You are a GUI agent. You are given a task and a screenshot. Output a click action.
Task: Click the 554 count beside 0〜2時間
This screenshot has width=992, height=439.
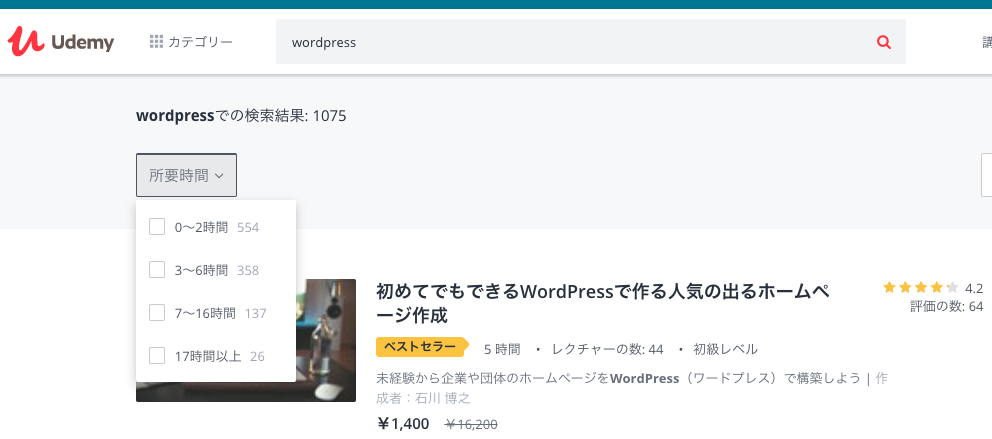click(248, 227)
